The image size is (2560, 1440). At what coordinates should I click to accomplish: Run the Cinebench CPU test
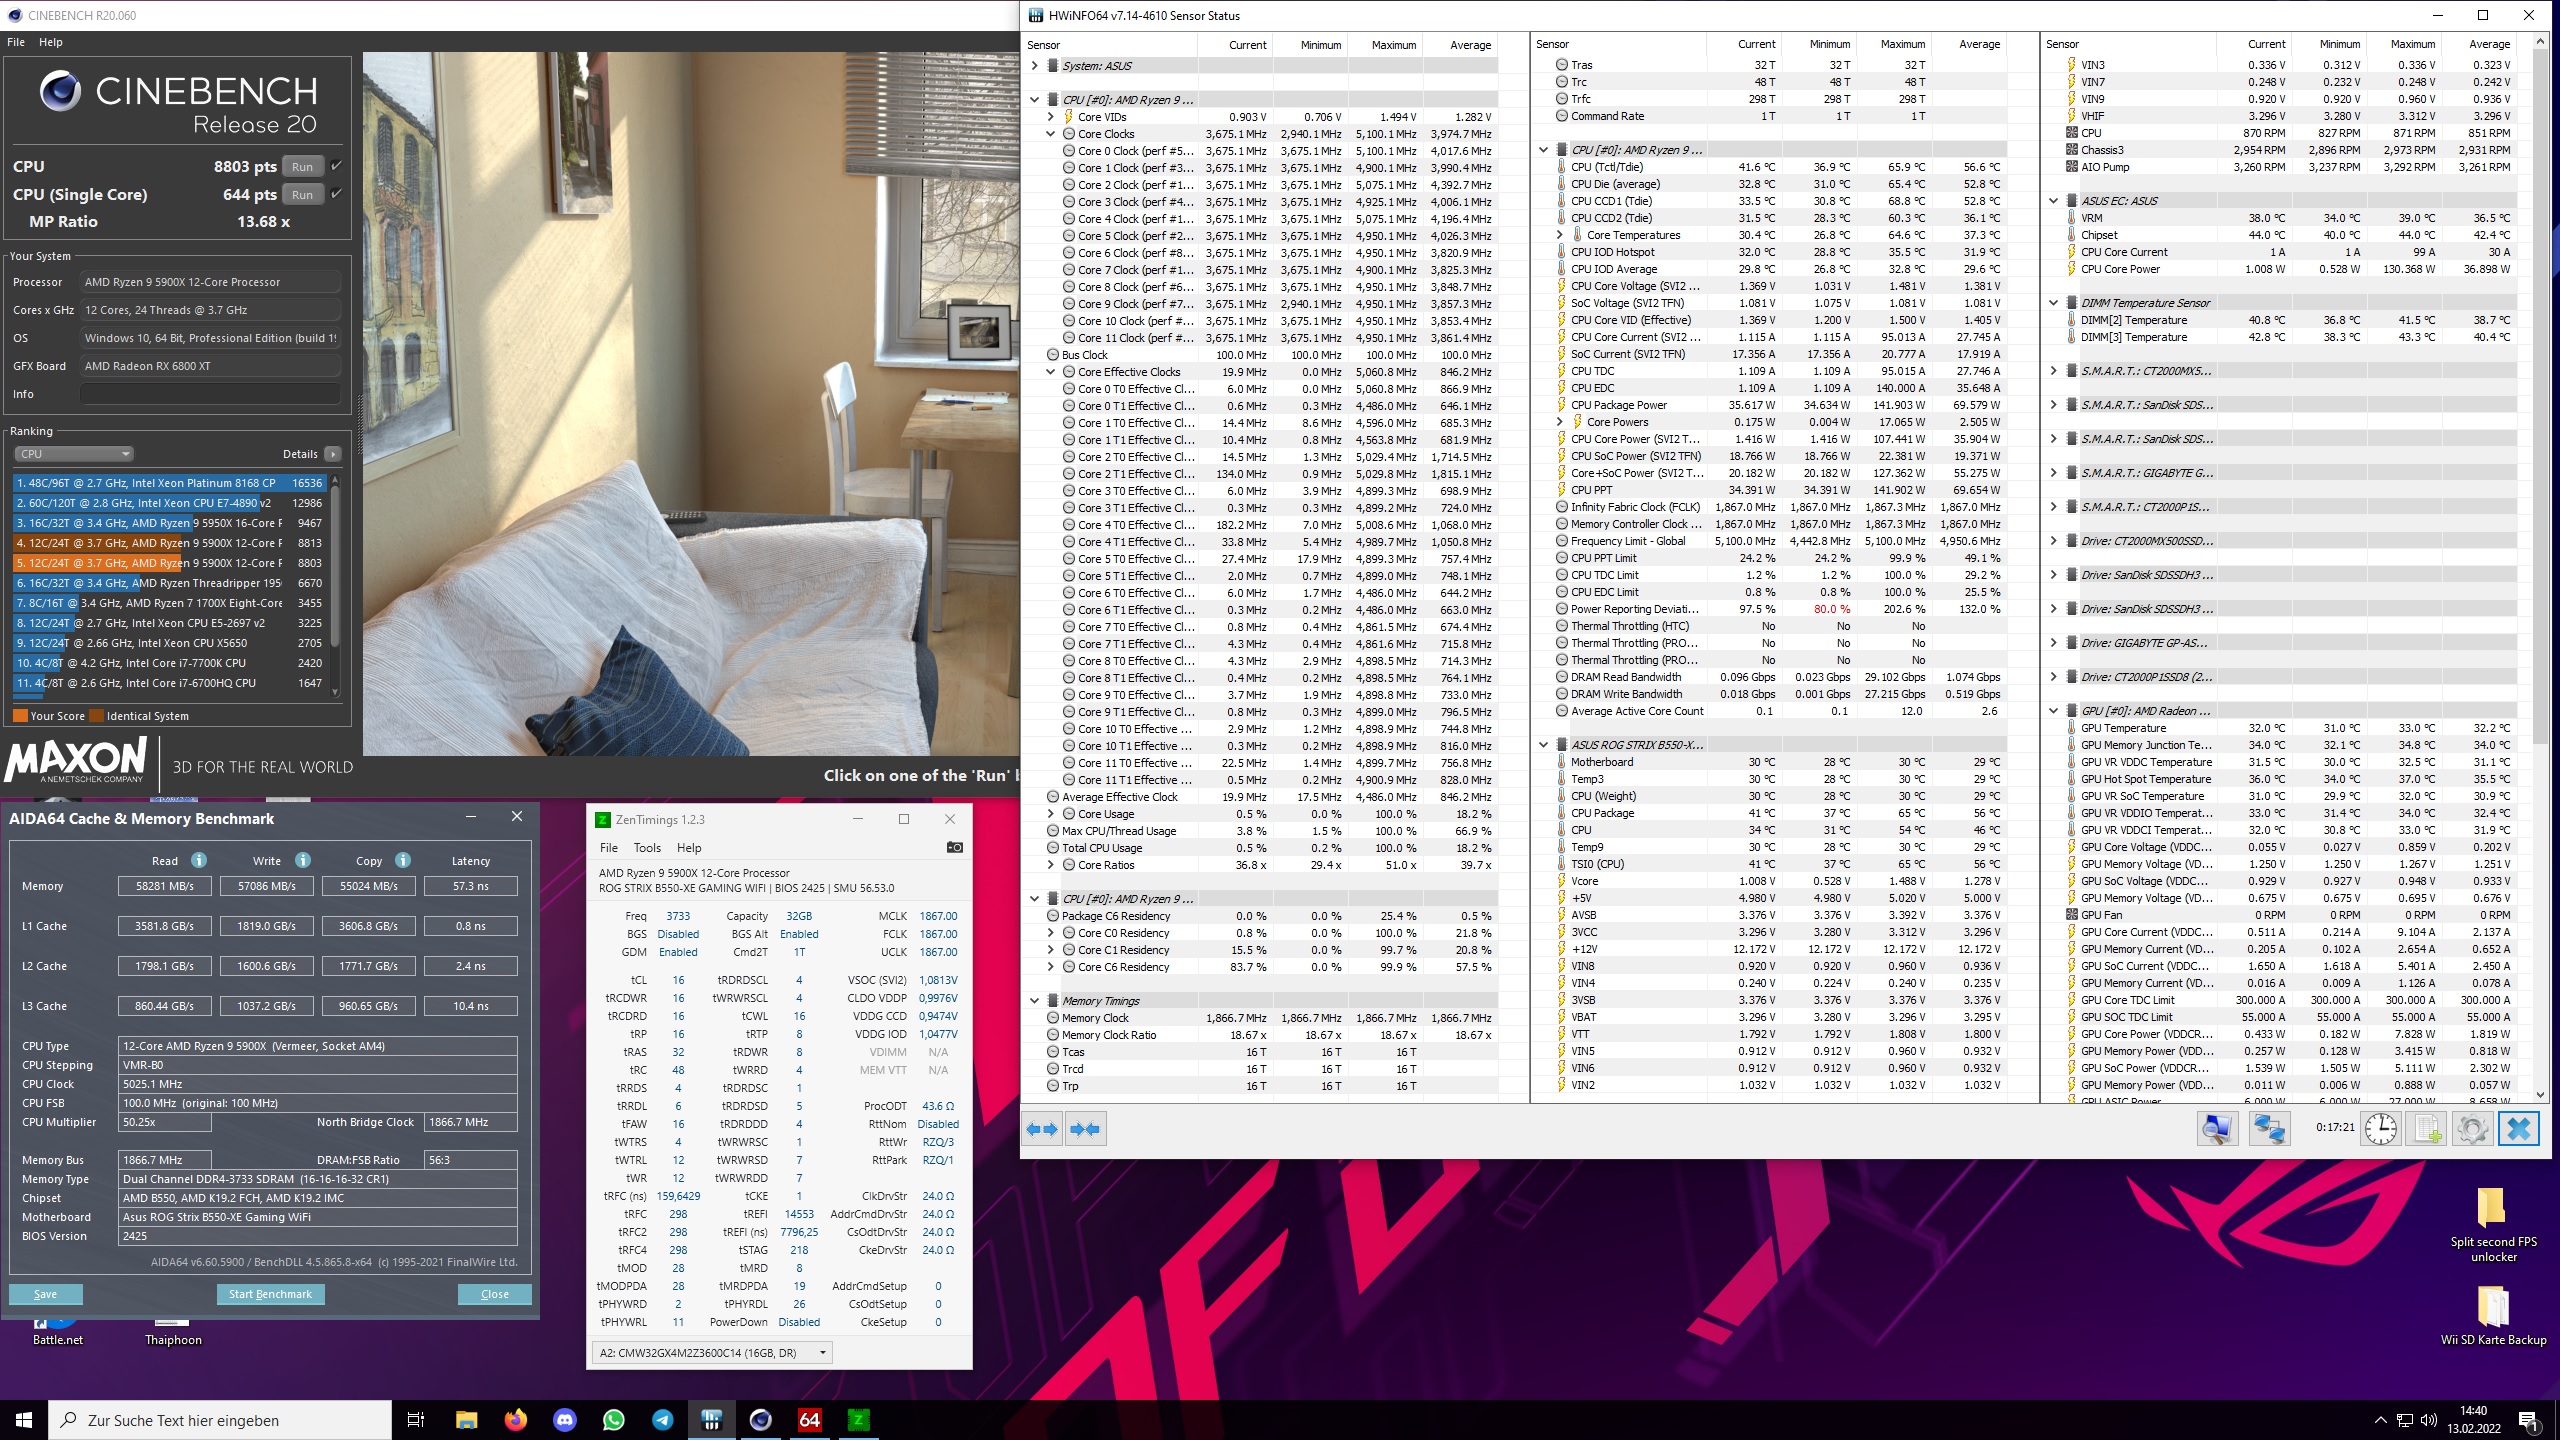302,166
